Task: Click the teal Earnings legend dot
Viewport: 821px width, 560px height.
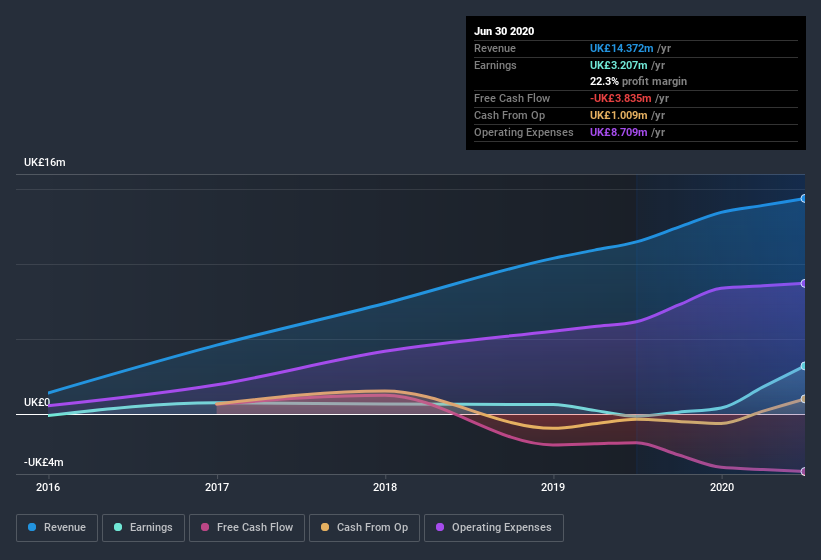Action: click(x=118, y=527)
